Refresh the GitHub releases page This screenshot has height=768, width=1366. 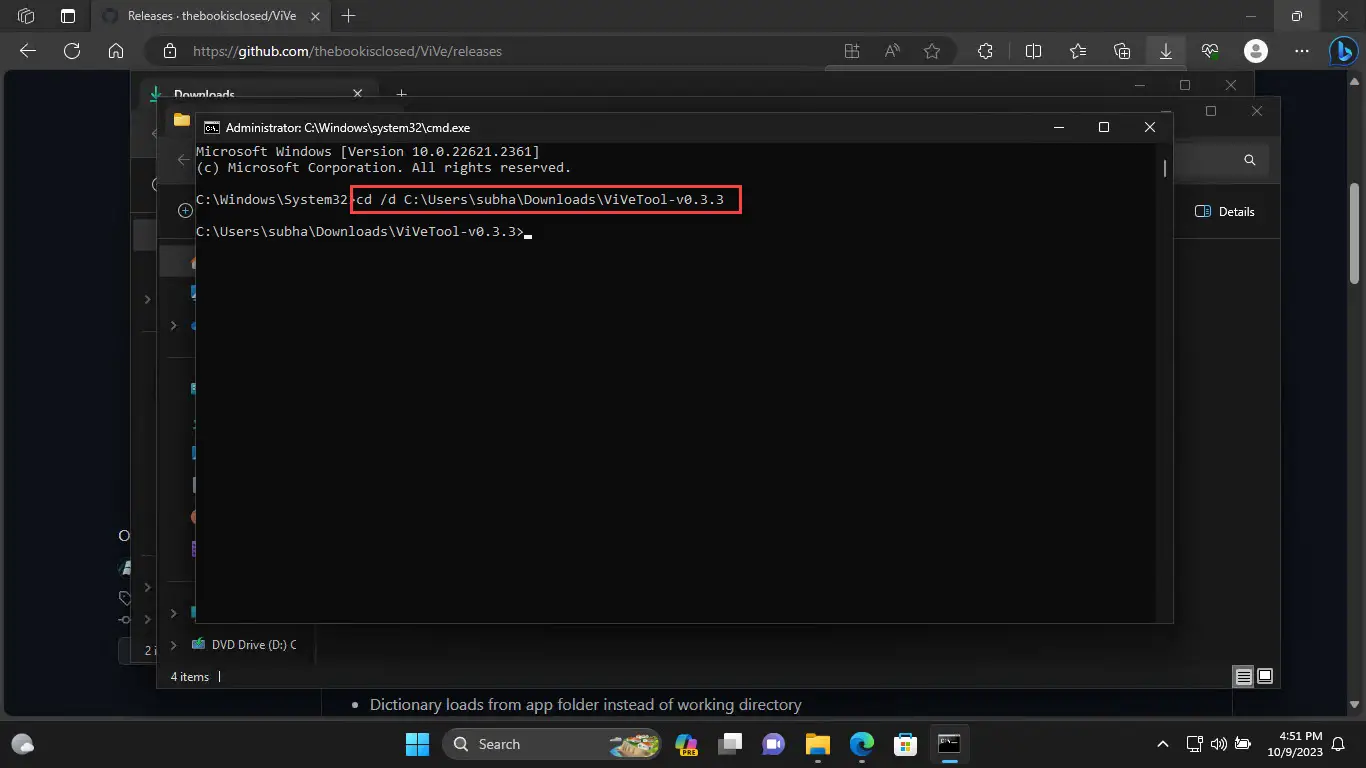tap(72, 51)
